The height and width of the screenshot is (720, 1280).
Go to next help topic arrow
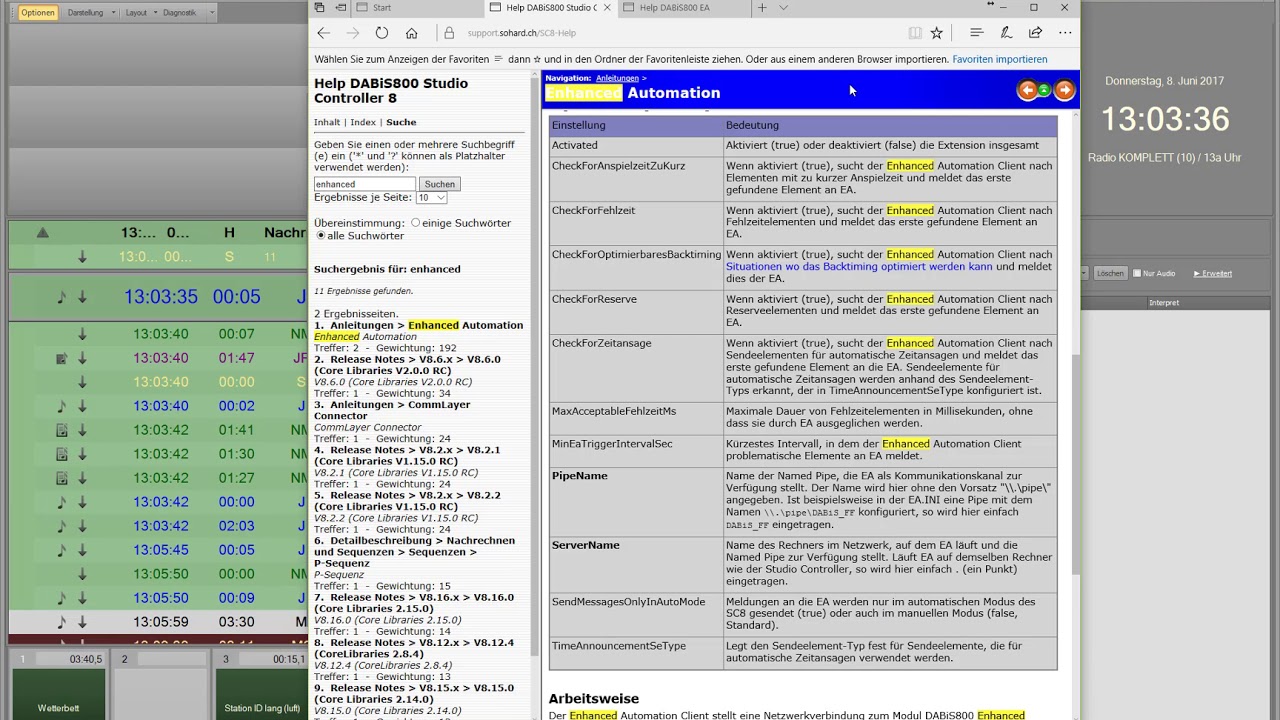(1064, 90)
